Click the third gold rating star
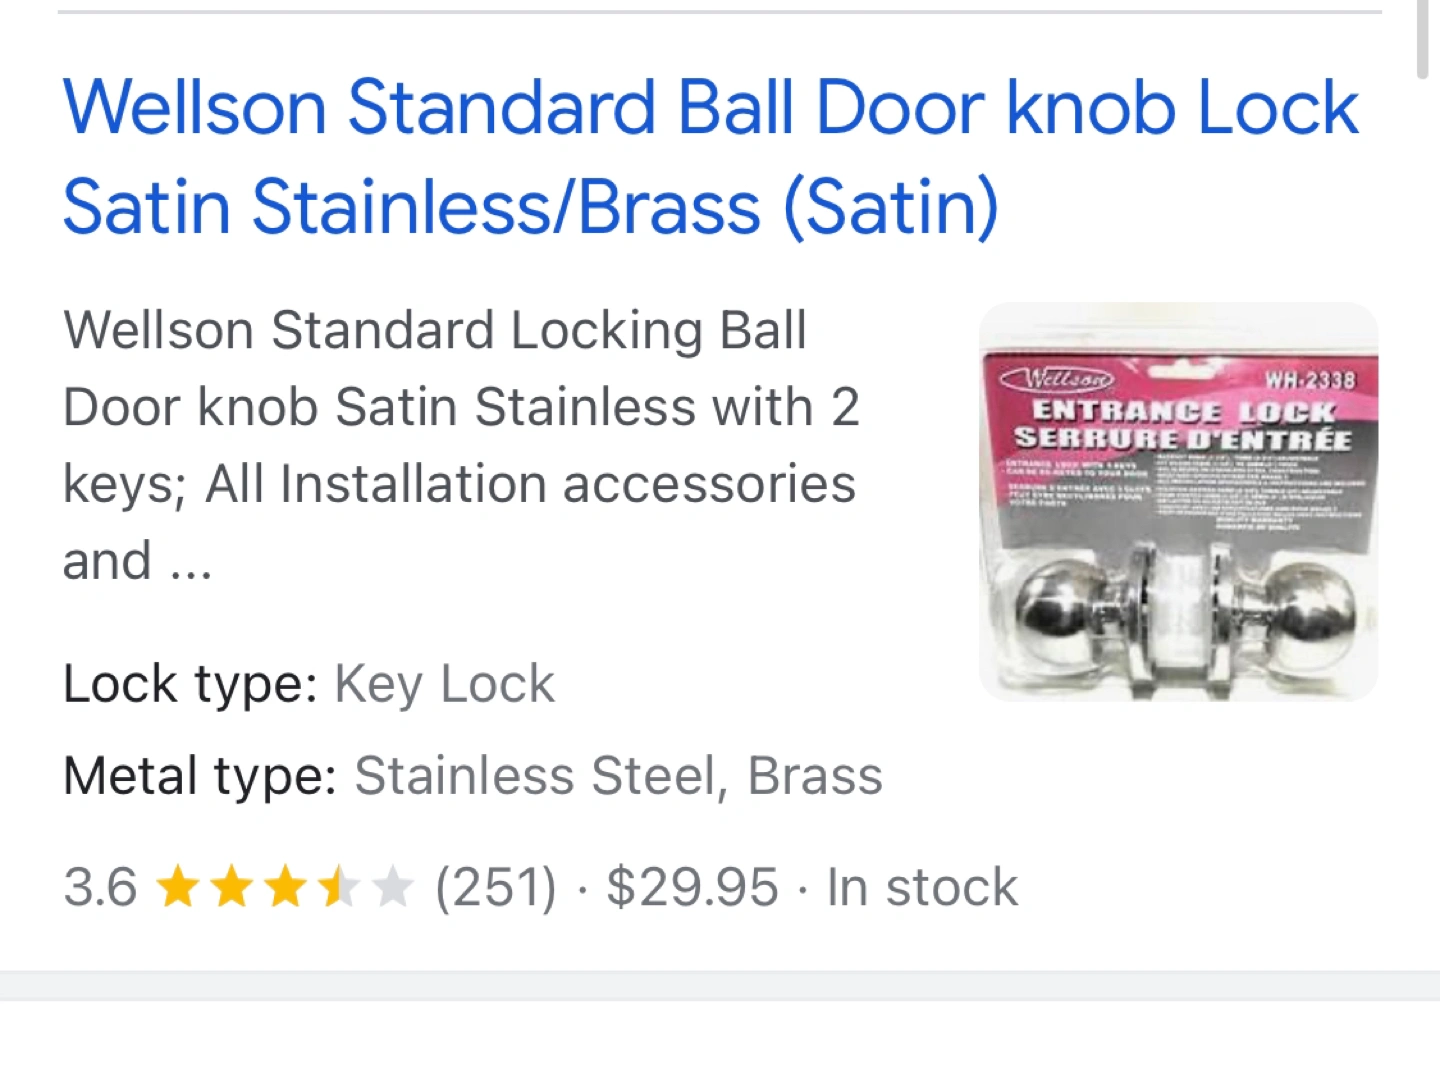This screenshot has height=1073, width=1440. coord(285,887)
